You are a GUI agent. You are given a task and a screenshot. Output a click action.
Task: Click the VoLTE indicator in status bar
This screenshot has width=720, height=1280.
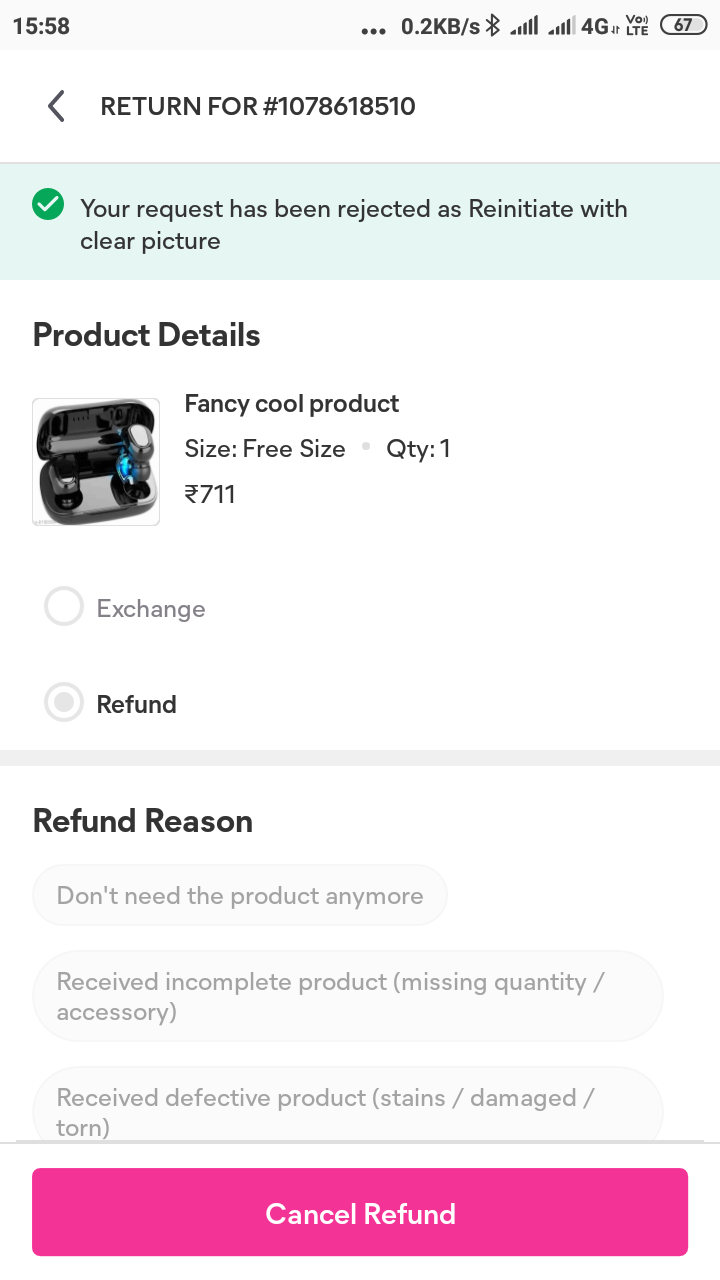click(x=636, y=26)
